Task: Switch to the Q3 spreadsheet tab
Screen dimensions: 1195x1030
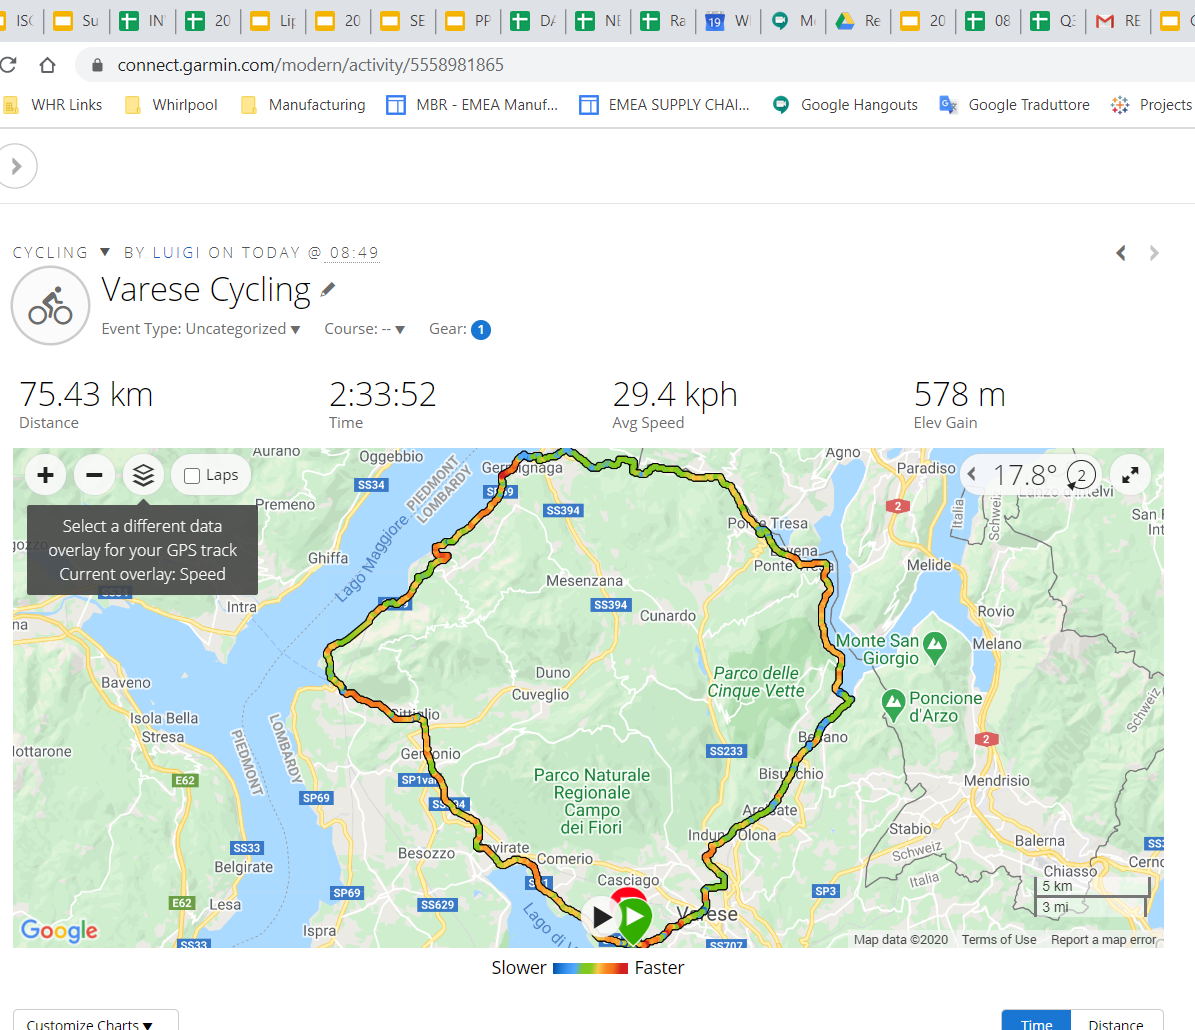Action: (x=1053, y=21)
